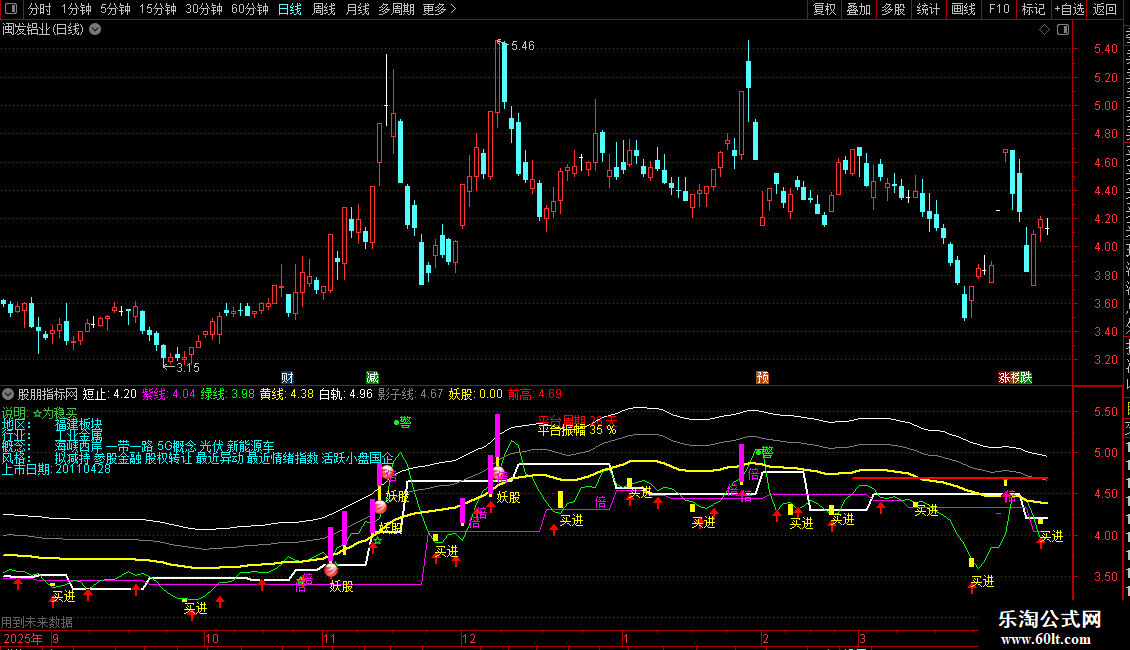This screenshot has width=1130, height=650.
Task: Click the 影子线: 4.67 value
Action: 411,394
